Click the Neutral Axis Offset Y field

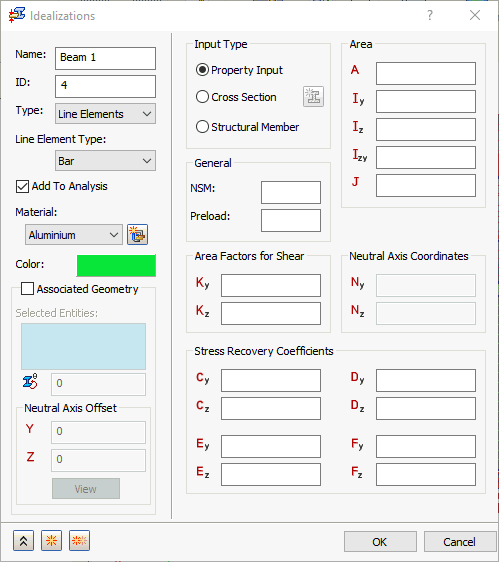tap(98, 432)
